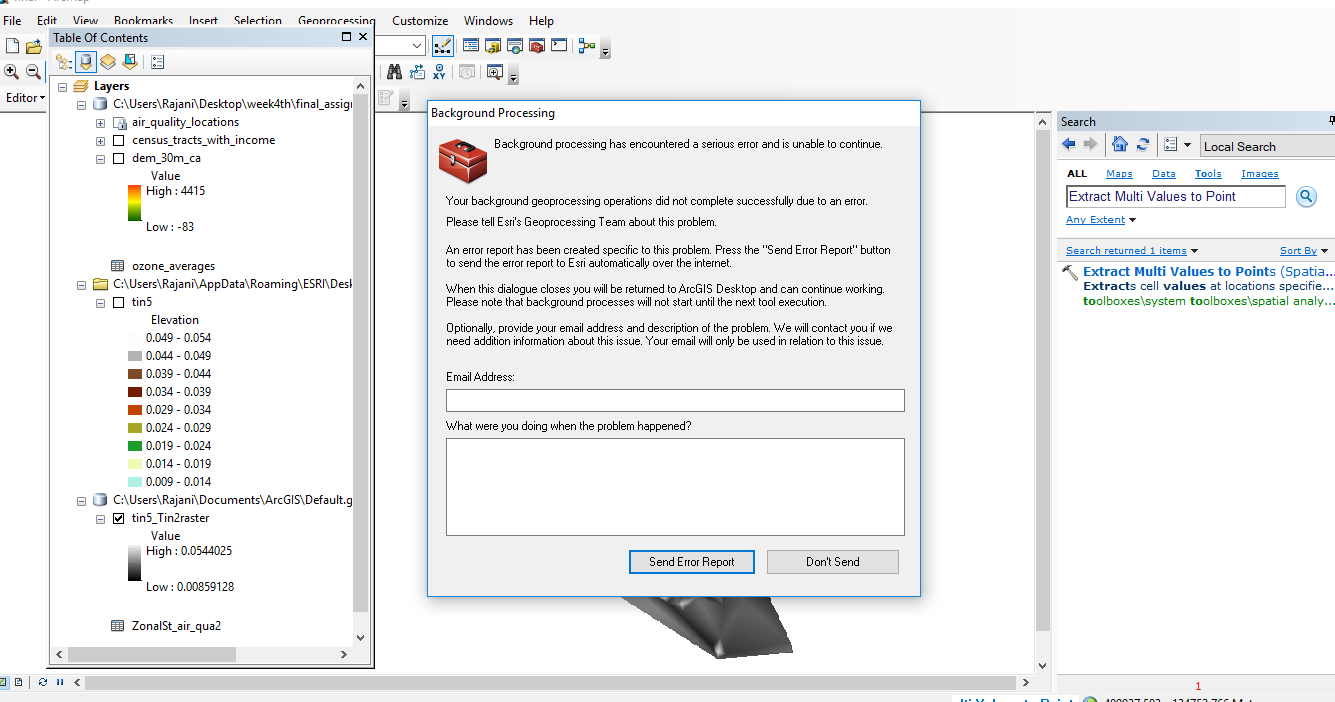The image size is (1335, 702).
Task: Click the hammer icon of search result
Action: pyautogui.click(x=1070, y=272)
